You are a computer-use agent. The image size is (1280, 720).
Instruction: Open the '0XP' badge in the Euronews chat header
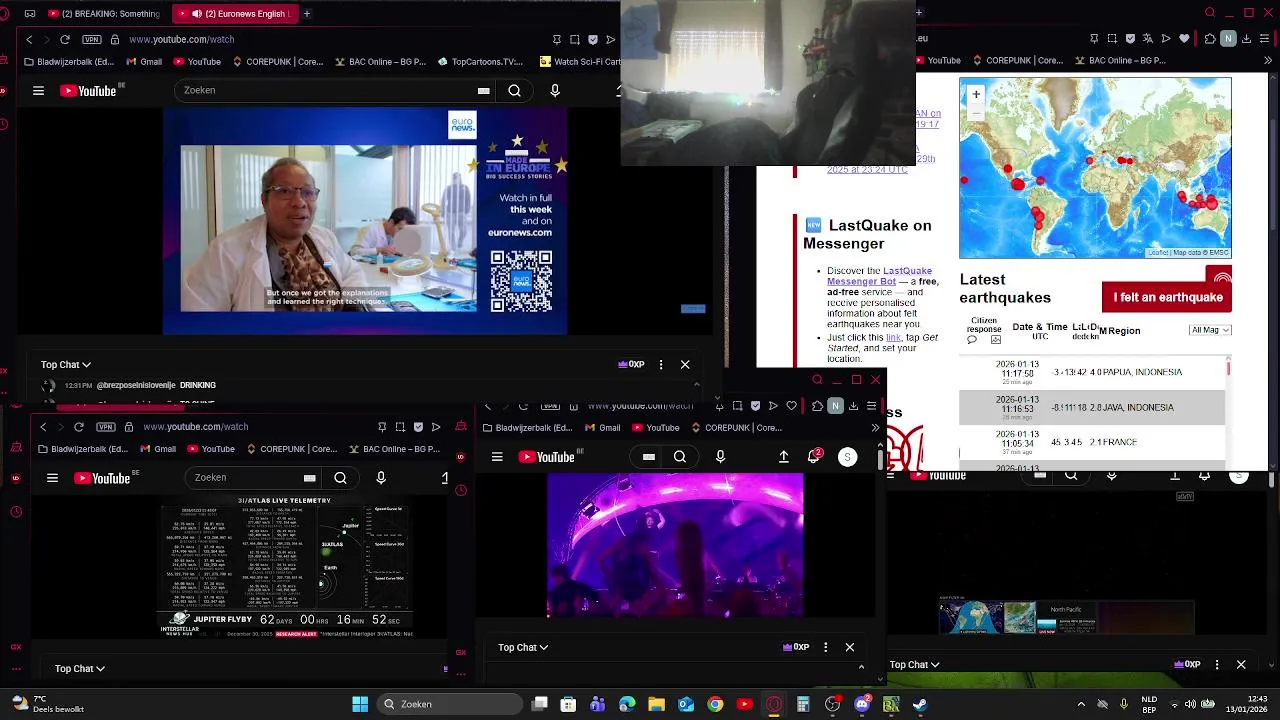click(631, 364)
